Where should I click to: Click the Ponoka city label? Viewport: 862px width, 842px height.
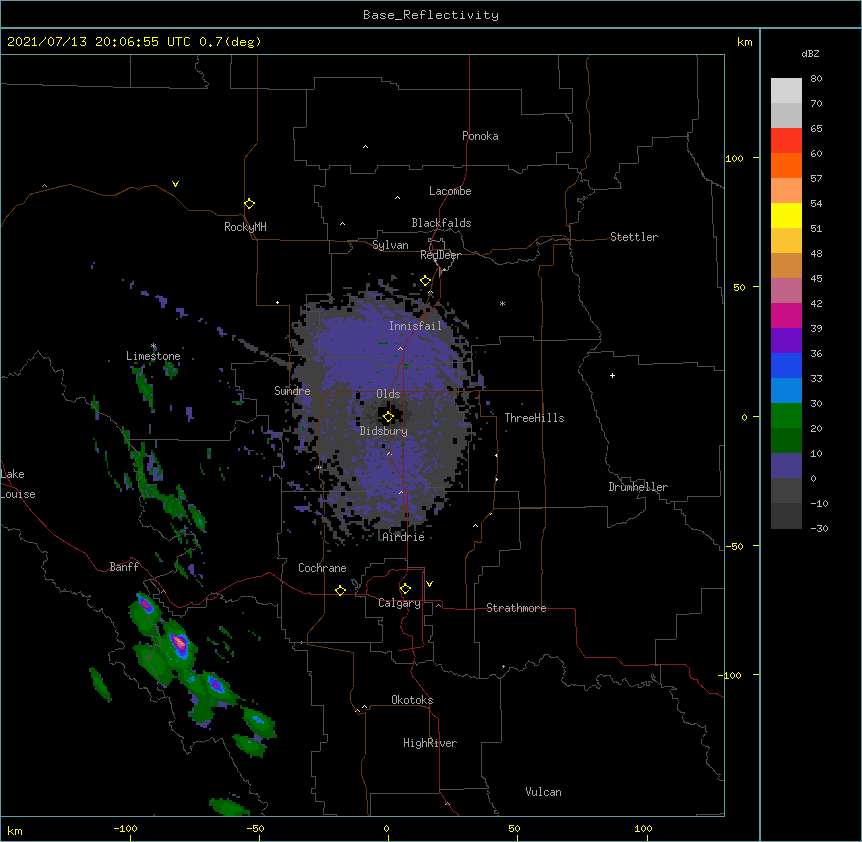click(x=480, y=136)
